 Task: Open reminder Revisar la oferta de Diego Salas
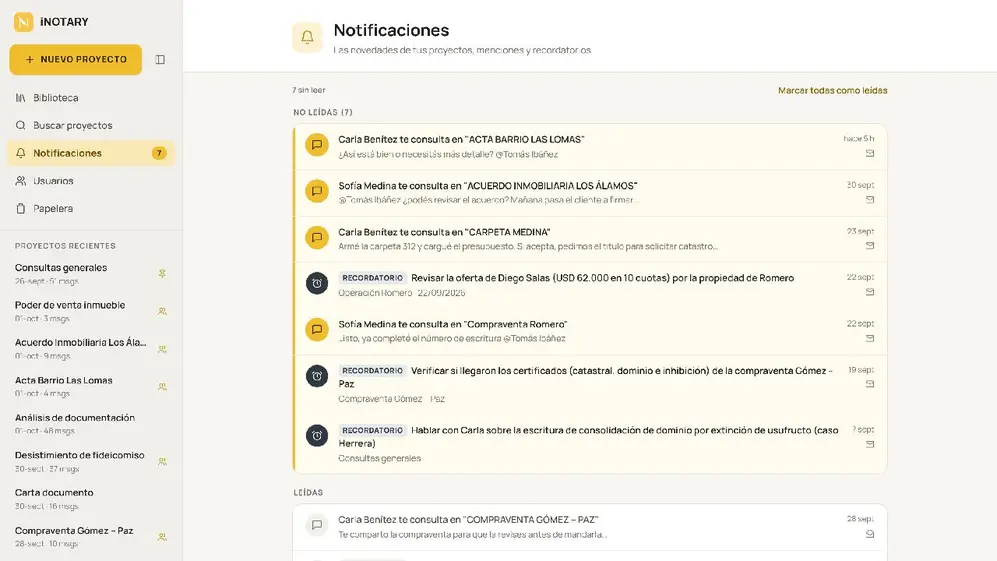(591, 286)
